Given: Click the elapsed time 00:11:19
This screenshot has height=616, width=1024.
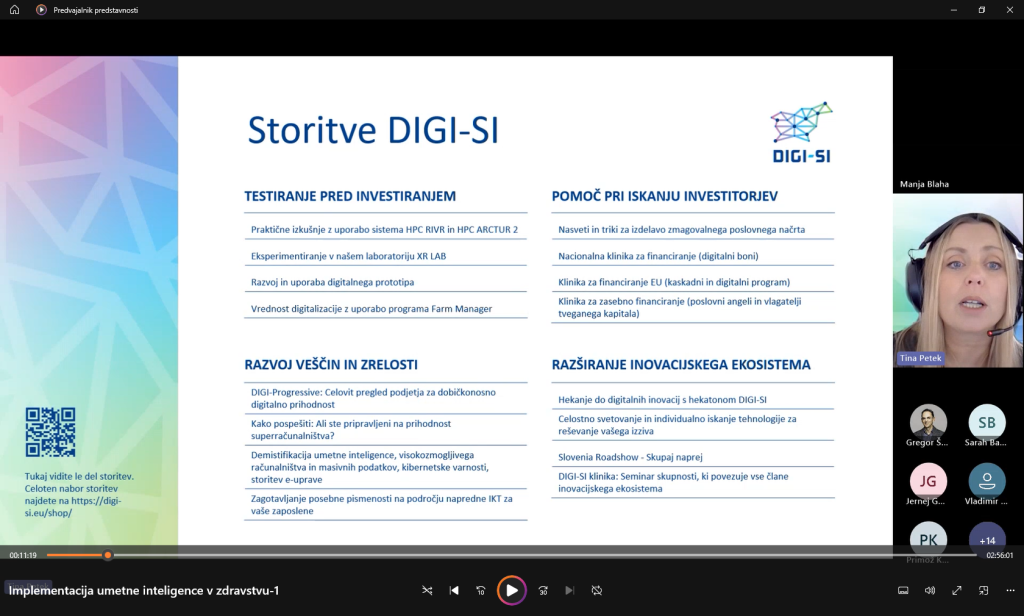Looking at the screenshot, I should pyautogui.click(x=23, y=555).
